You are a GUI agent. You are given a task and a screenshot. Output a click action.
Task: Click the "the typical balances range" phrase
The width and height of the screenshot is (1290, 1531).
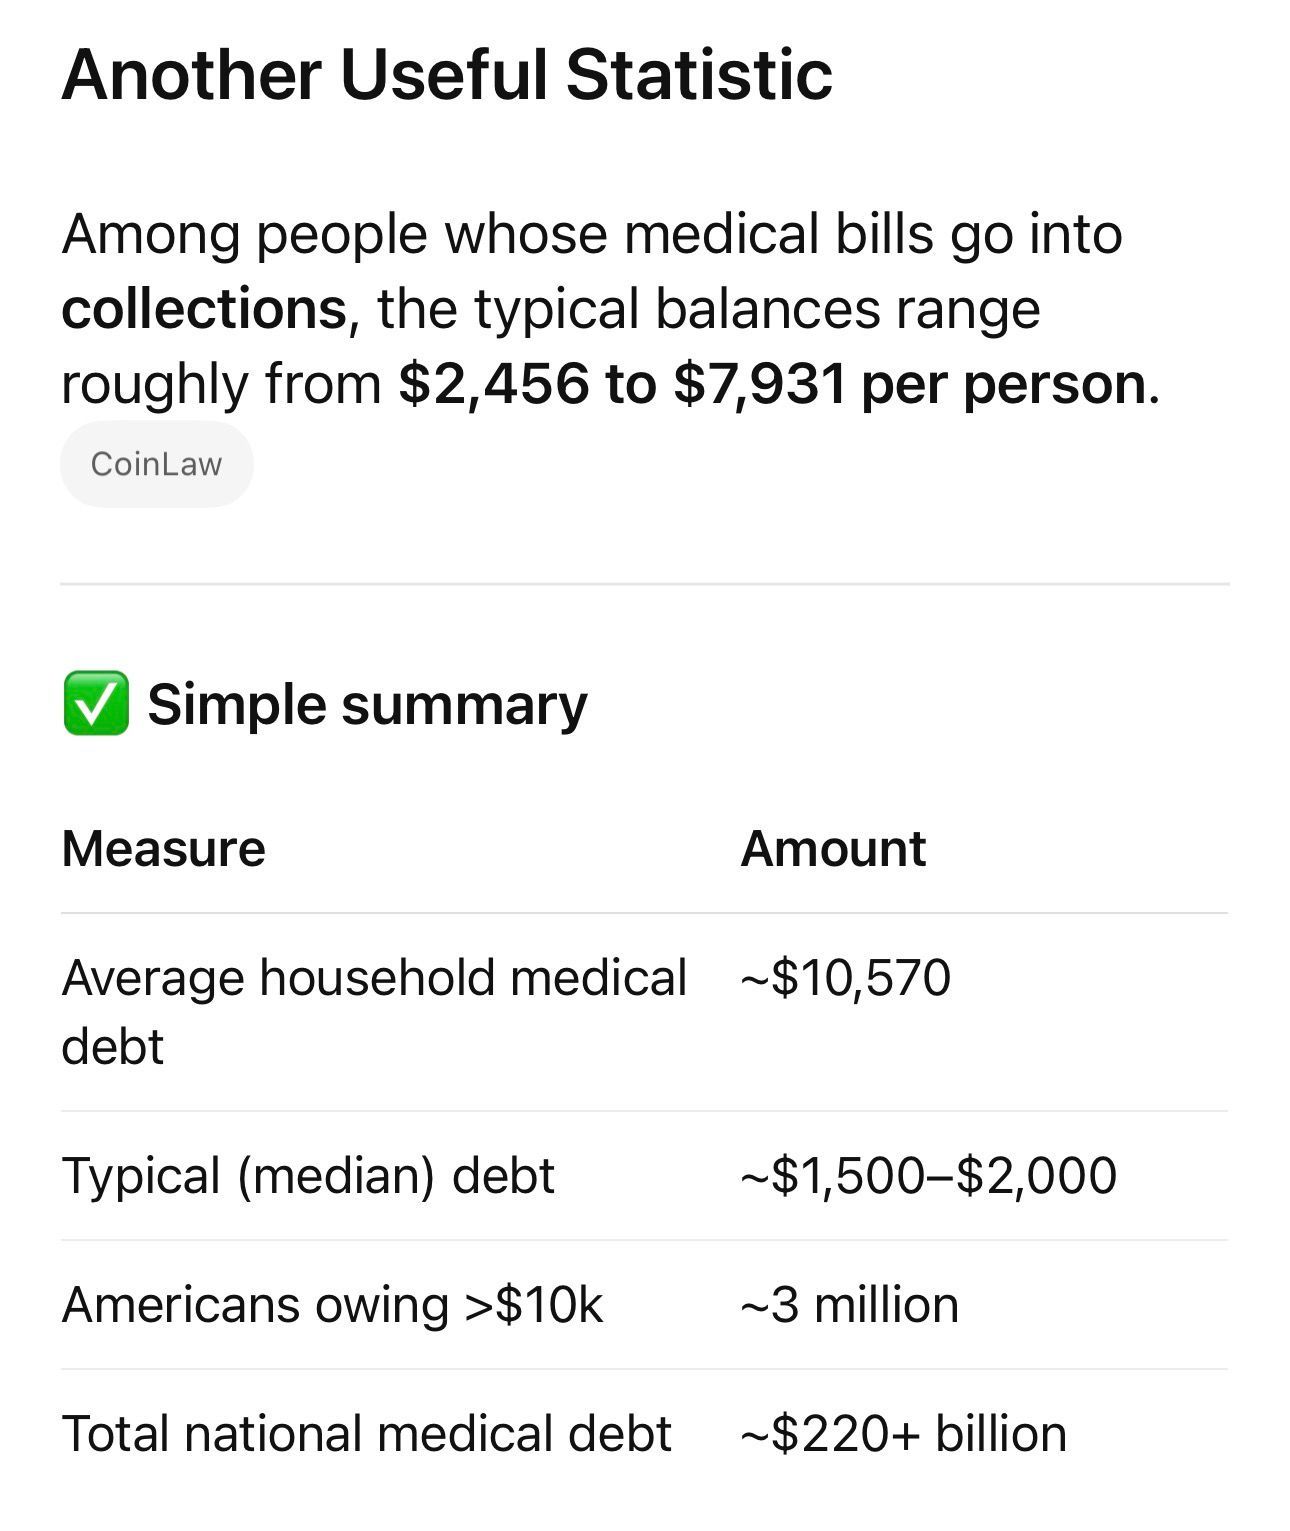point(708,308)
